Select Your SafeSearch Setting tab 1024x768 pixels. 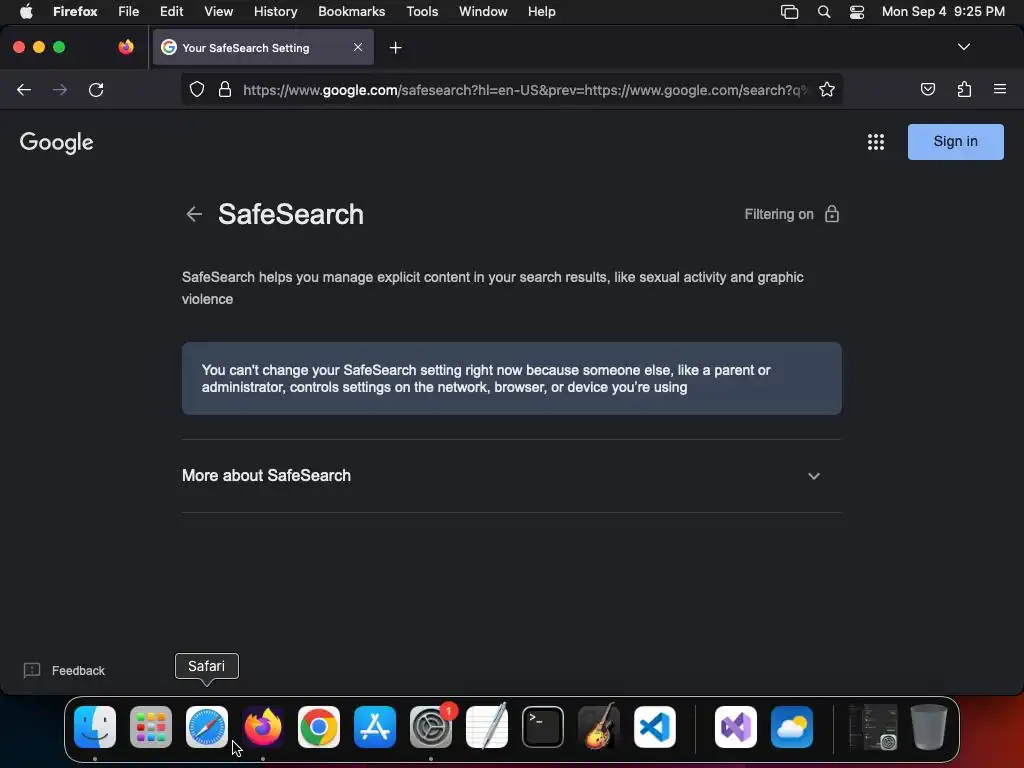(263, 48)
